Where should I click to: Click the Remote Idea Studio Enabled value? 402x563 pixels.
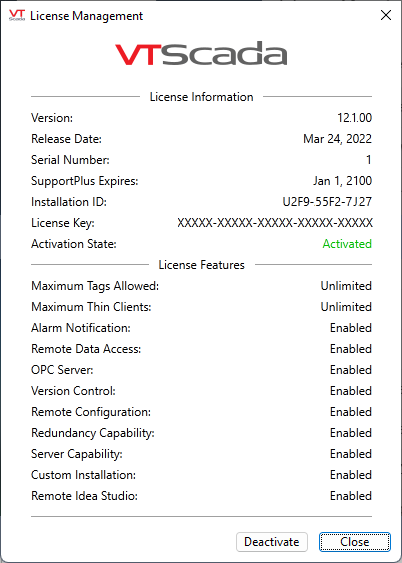click(x=351, y=496)
